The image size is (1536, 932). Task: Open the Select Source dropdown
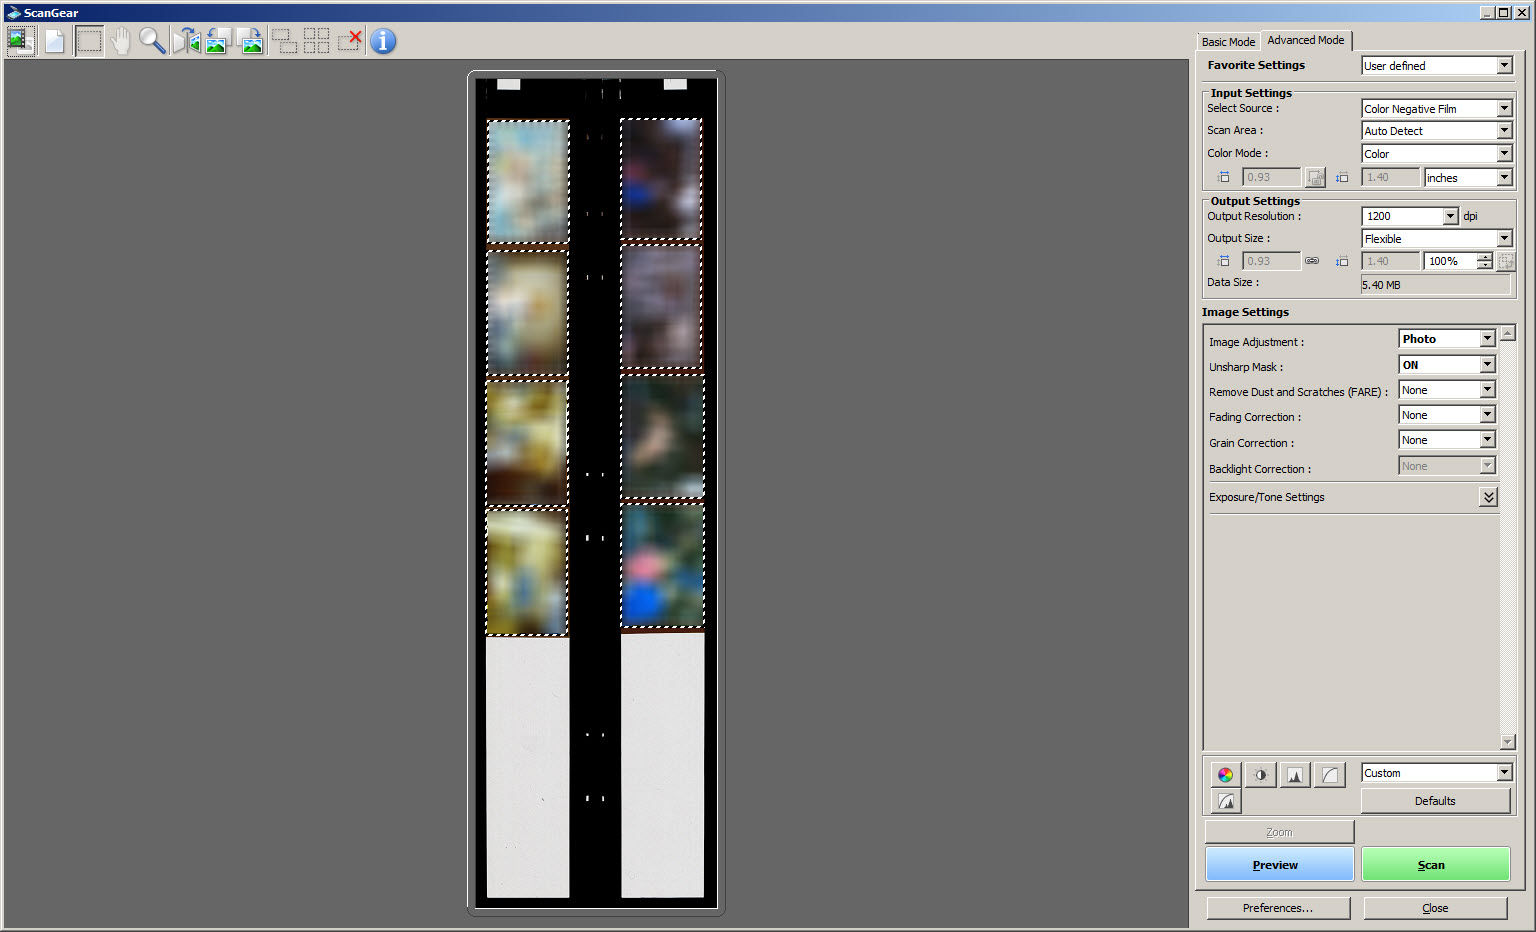(x=1437, y=108)
